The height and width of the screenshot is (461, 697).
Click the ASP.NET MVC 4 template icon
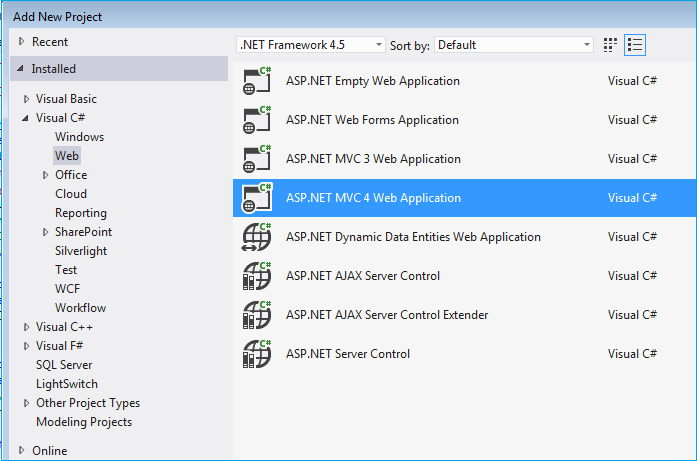(x=258, y=199)
